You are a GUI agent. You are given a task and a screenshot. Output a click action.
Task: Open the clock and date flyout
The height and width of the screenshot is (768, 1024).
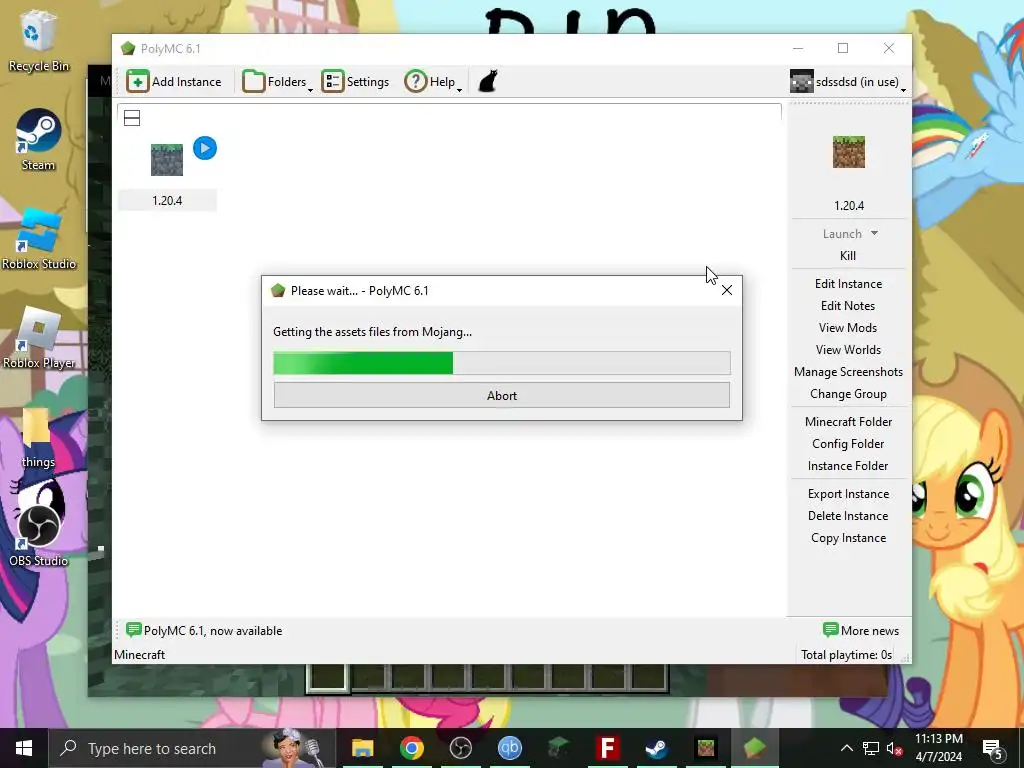click(x=938, y=748)
